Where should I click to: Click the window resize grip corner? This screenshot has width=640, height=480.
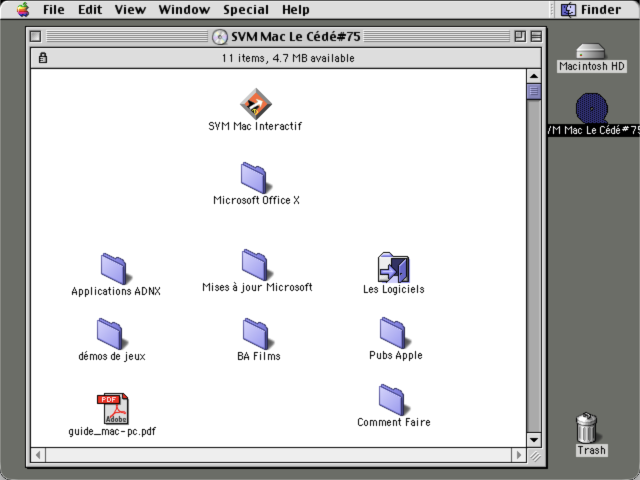[x=534, y=455]
